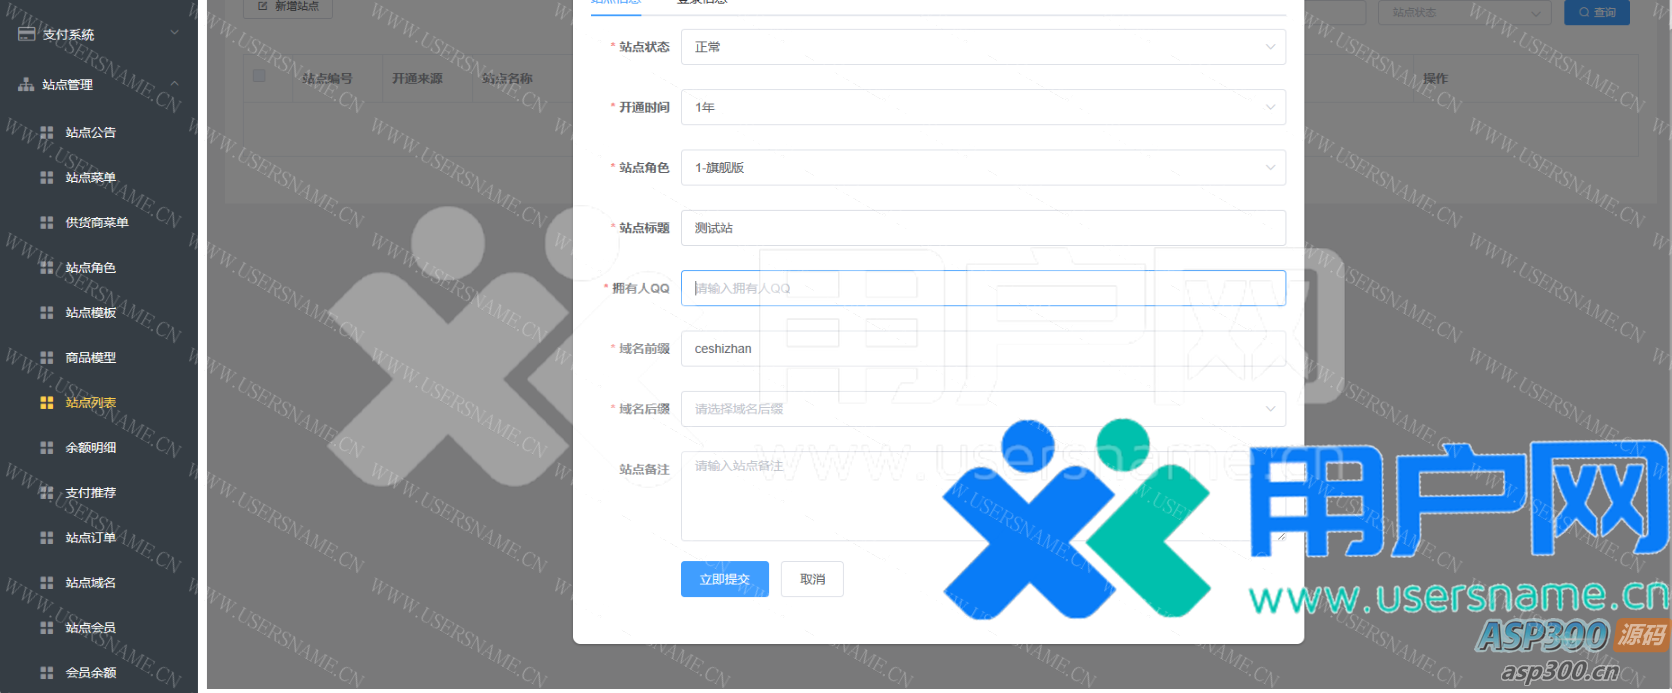This screenshot has width=1672, height=693.
Task: Click the 域名前缀 field containing ceshizhan
Action: click(983, 348)
